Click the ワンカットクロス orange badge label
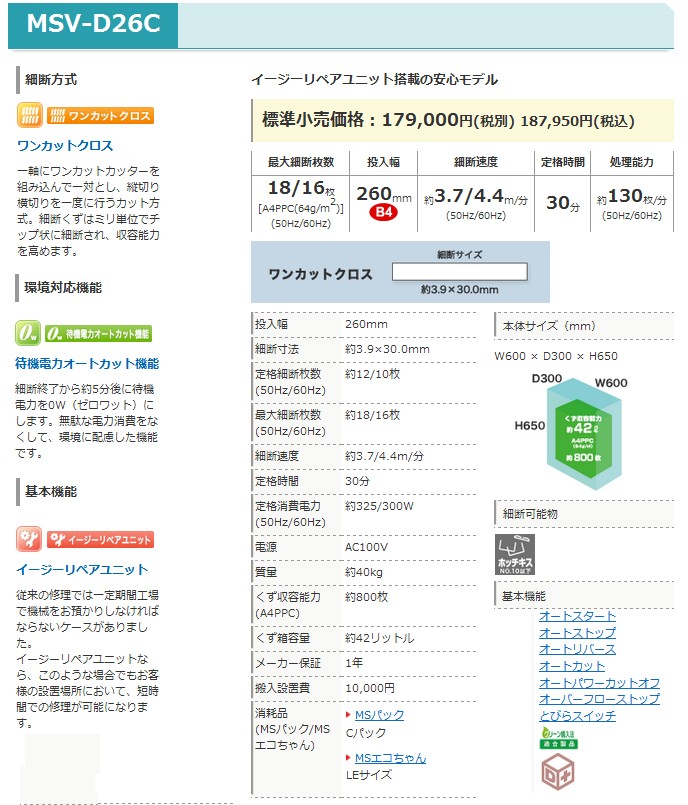The image size is (688, 805). pyautogui.click(x=100, y=116)
